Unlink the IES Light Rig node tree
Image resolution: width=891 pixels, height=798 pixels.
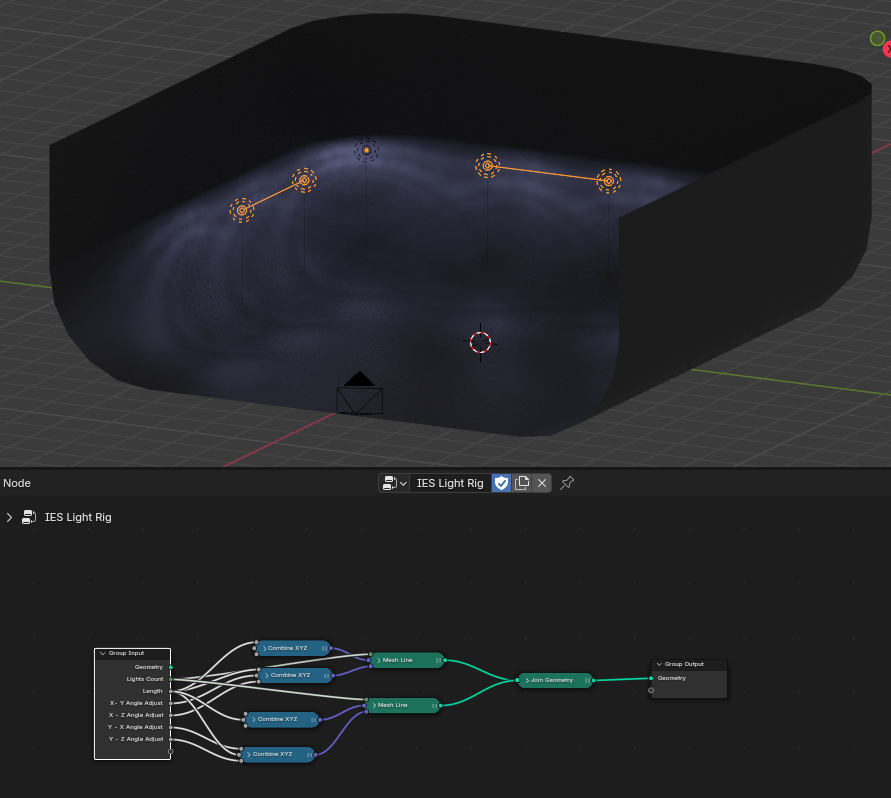tap(541, 483)
